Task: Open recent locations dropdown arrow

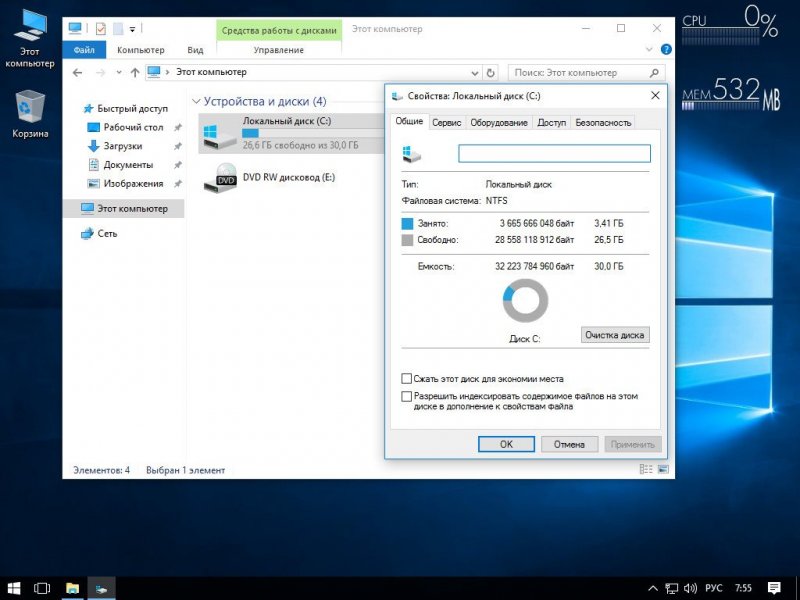Action: pyautogui.click(x=119, y=72)
